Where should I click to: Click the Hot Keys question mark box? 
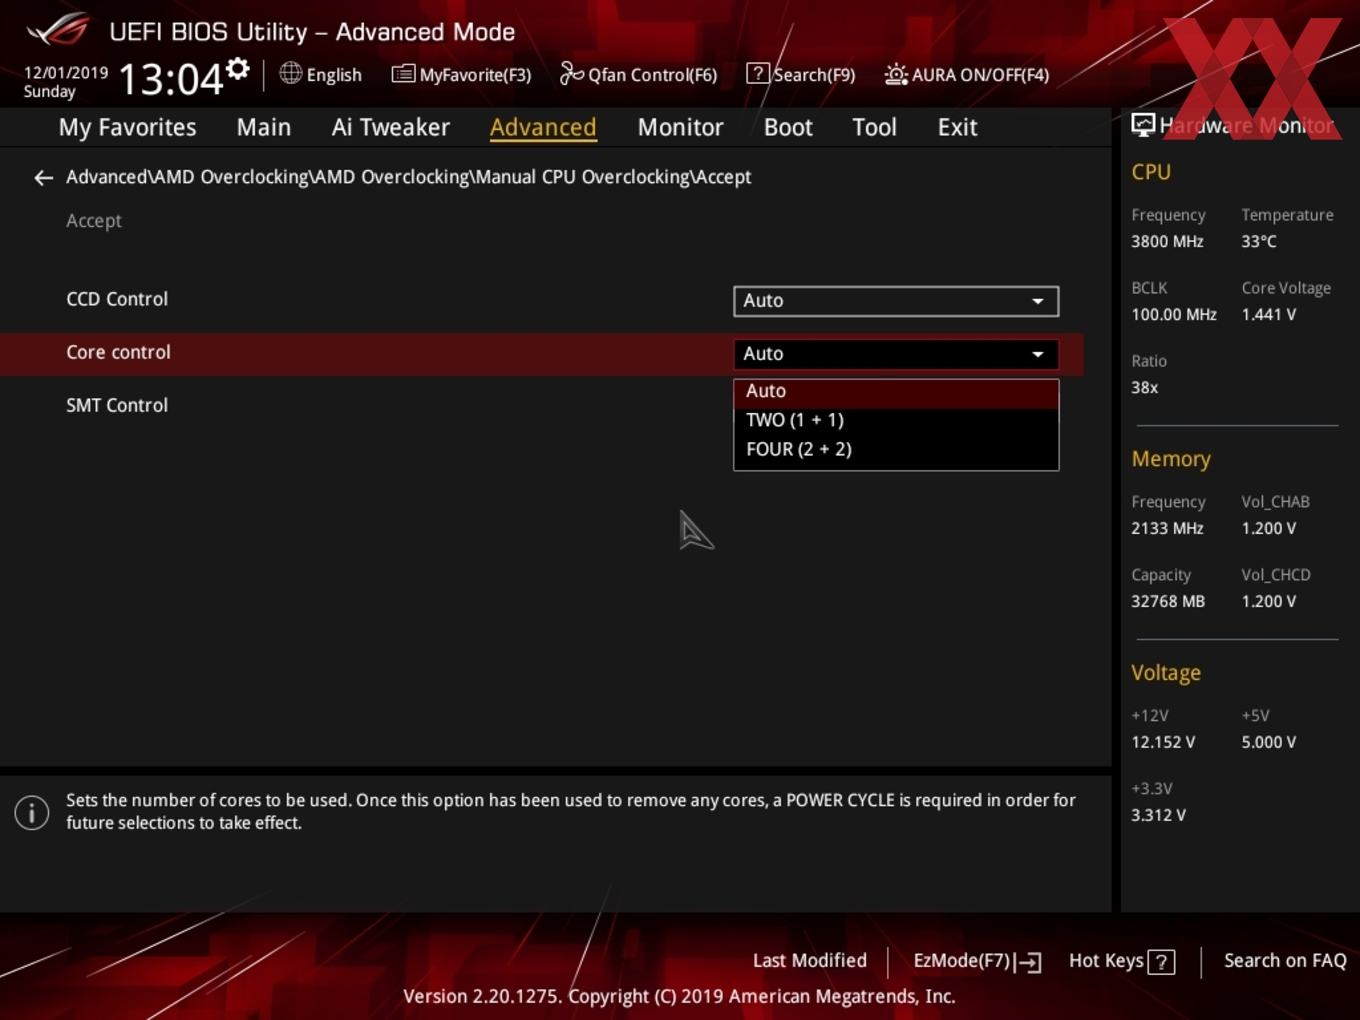(1161, 962)
